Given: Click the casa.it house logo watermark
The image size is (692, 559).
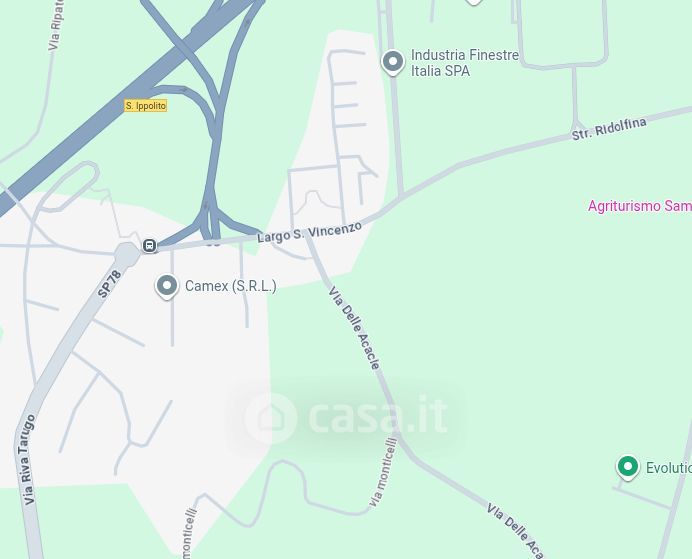Looking at the screenshot, I should point(270,418).
